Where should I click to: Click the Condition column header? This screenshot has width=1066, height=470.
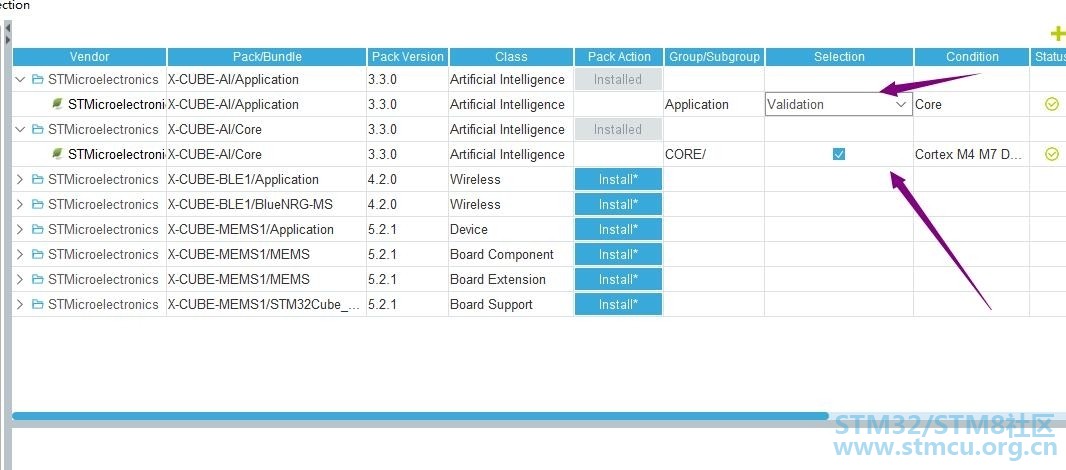[x=972, y=57]
